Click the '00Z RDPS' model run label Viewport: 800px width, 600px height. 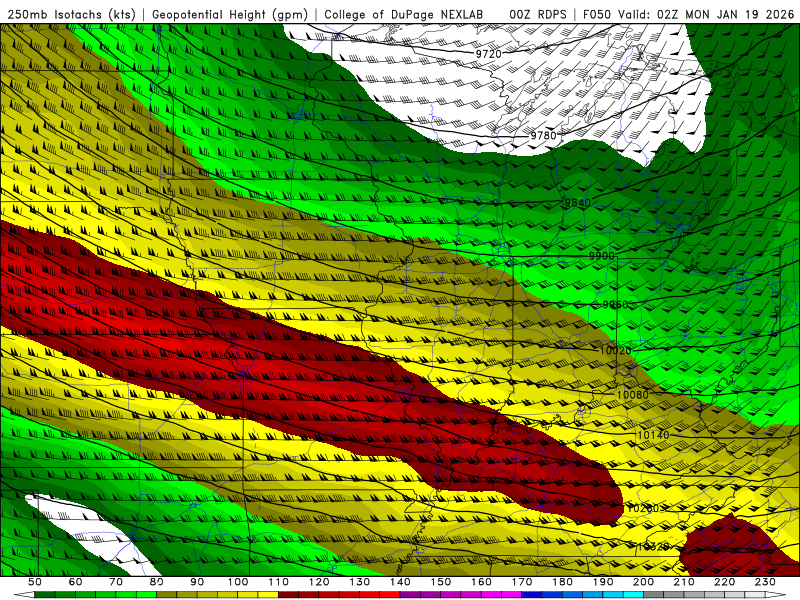coord(537,14)
